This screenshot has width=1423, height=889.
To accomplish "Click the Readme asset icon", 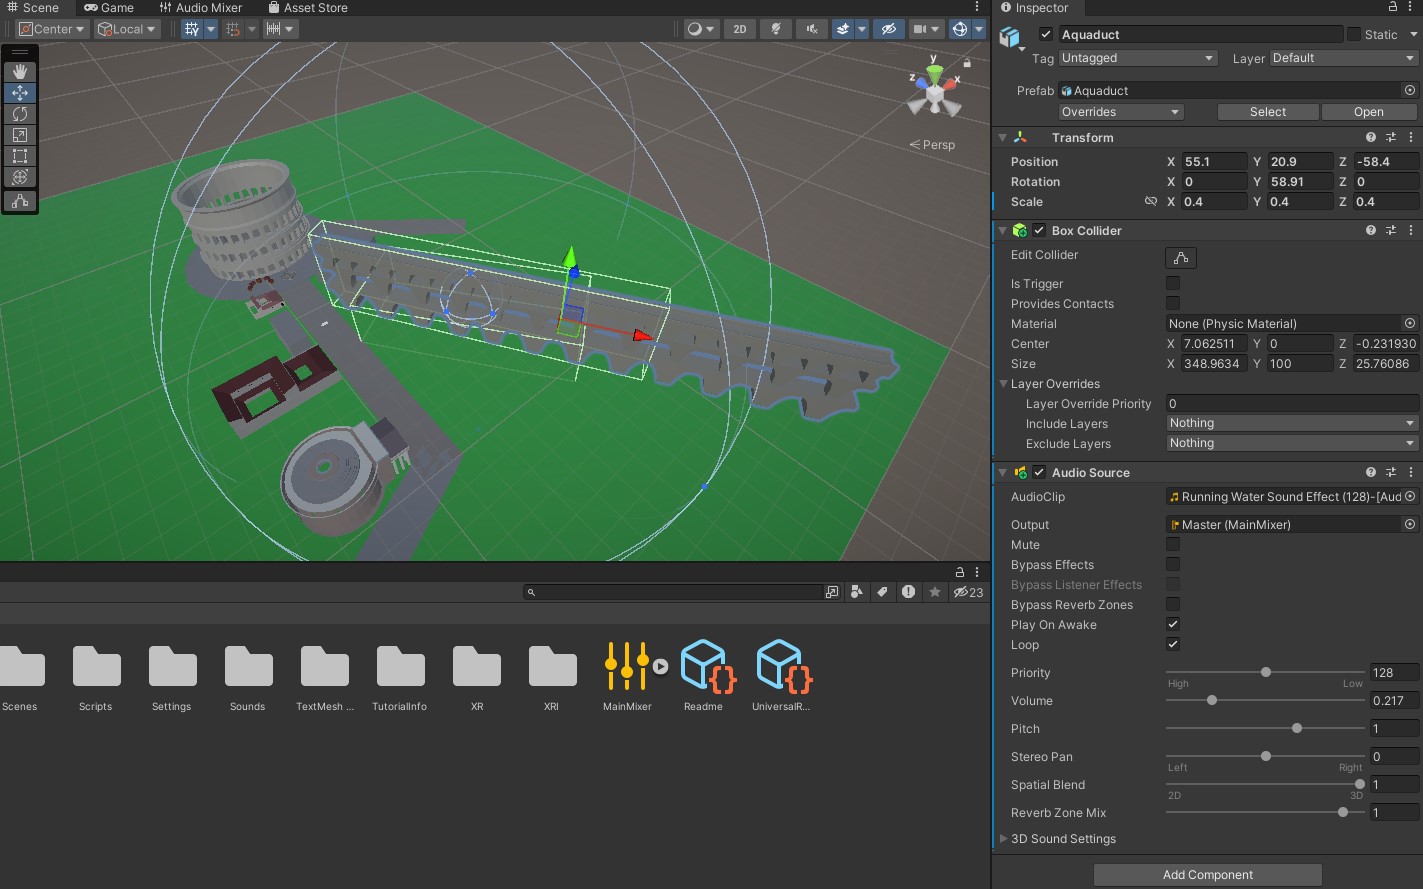I will click(703, 667).
